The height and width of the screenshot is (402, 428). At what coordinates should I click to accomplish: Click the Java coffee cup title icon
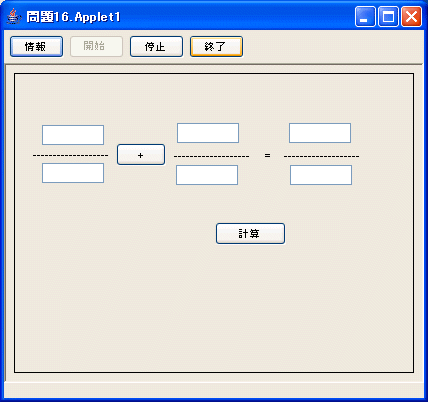13,16
